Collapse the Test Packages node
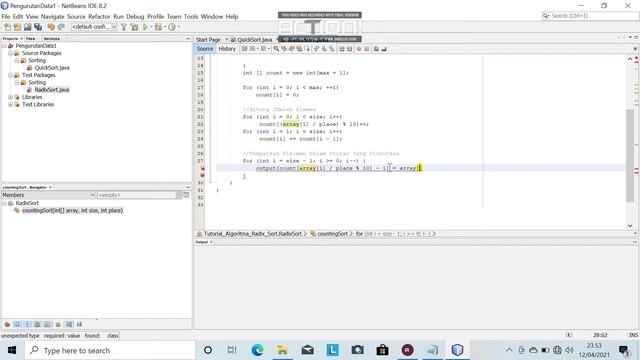The width and height of the screenshot is (640, 360). [11, 75]
